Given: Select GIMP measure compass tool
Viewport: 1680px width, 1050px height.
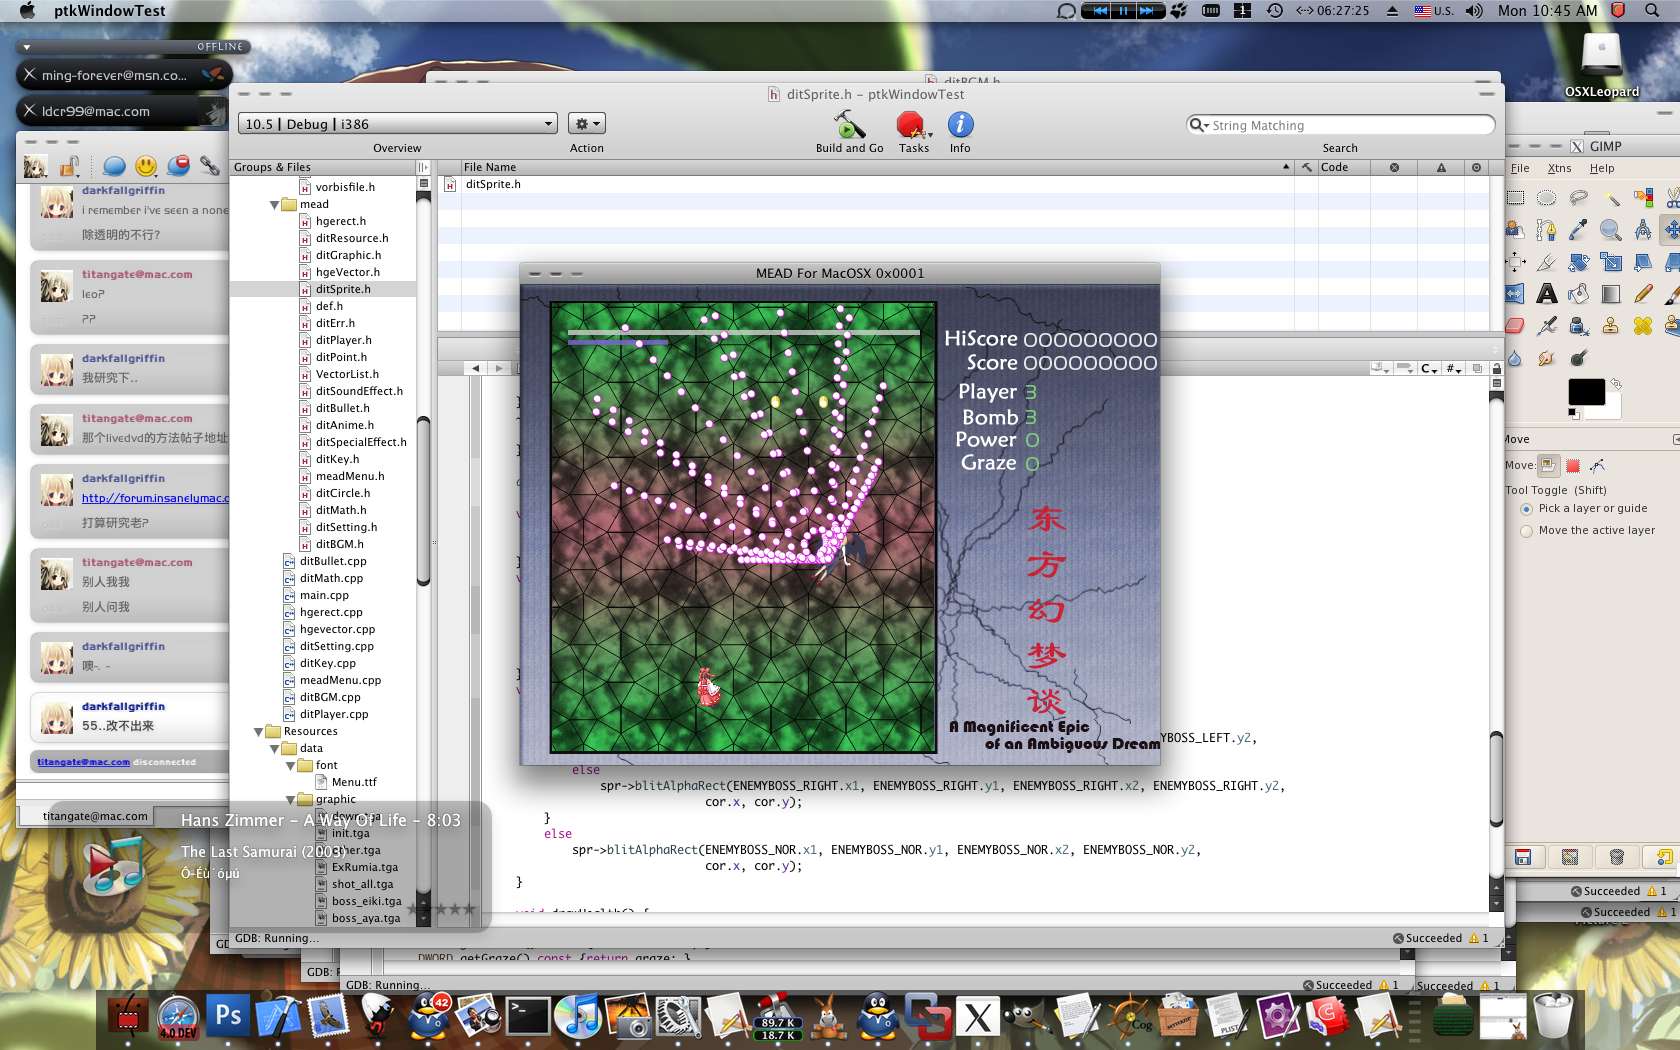Looking at the screenshot, I should pyautogui.click(x=1643, y=230).
